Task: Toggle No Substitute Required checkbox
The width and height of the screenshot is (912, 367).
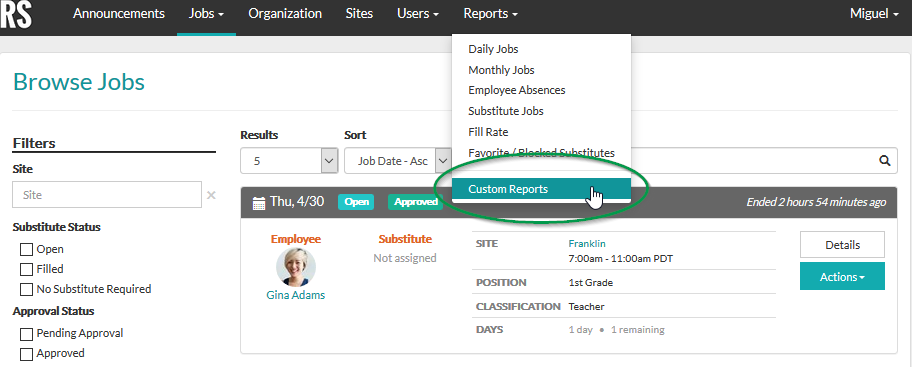Action: 26,289
